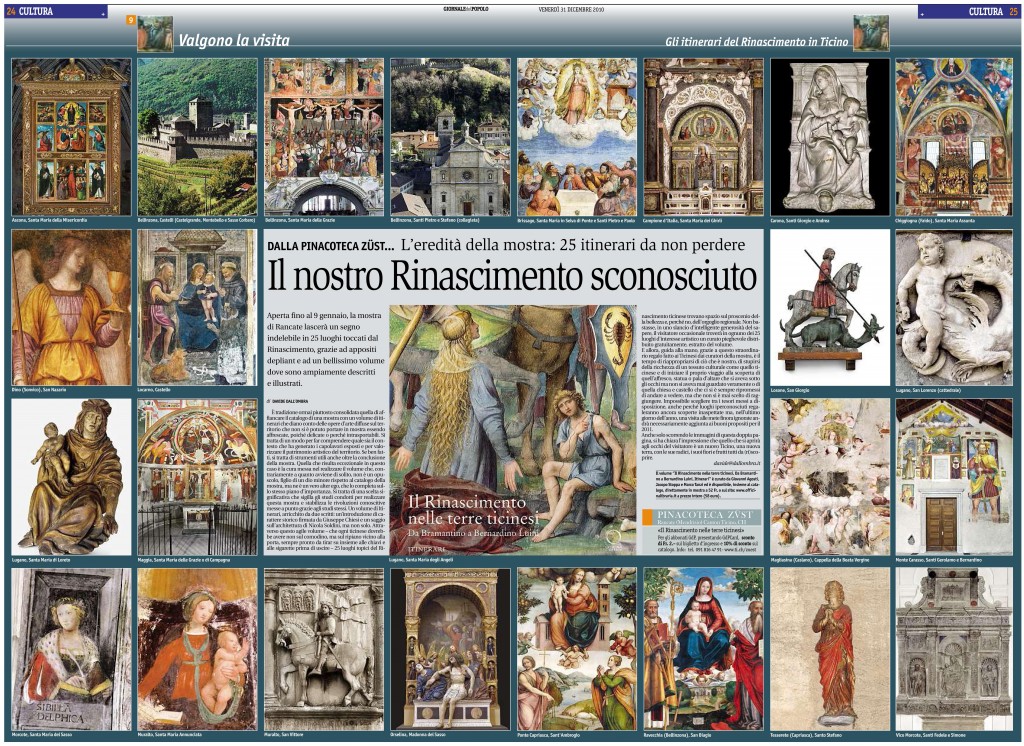Screen dimensions: 1024x746
Task: Open the Magliasina angels ceiling fresco
Action: click(x=830, y=477)
